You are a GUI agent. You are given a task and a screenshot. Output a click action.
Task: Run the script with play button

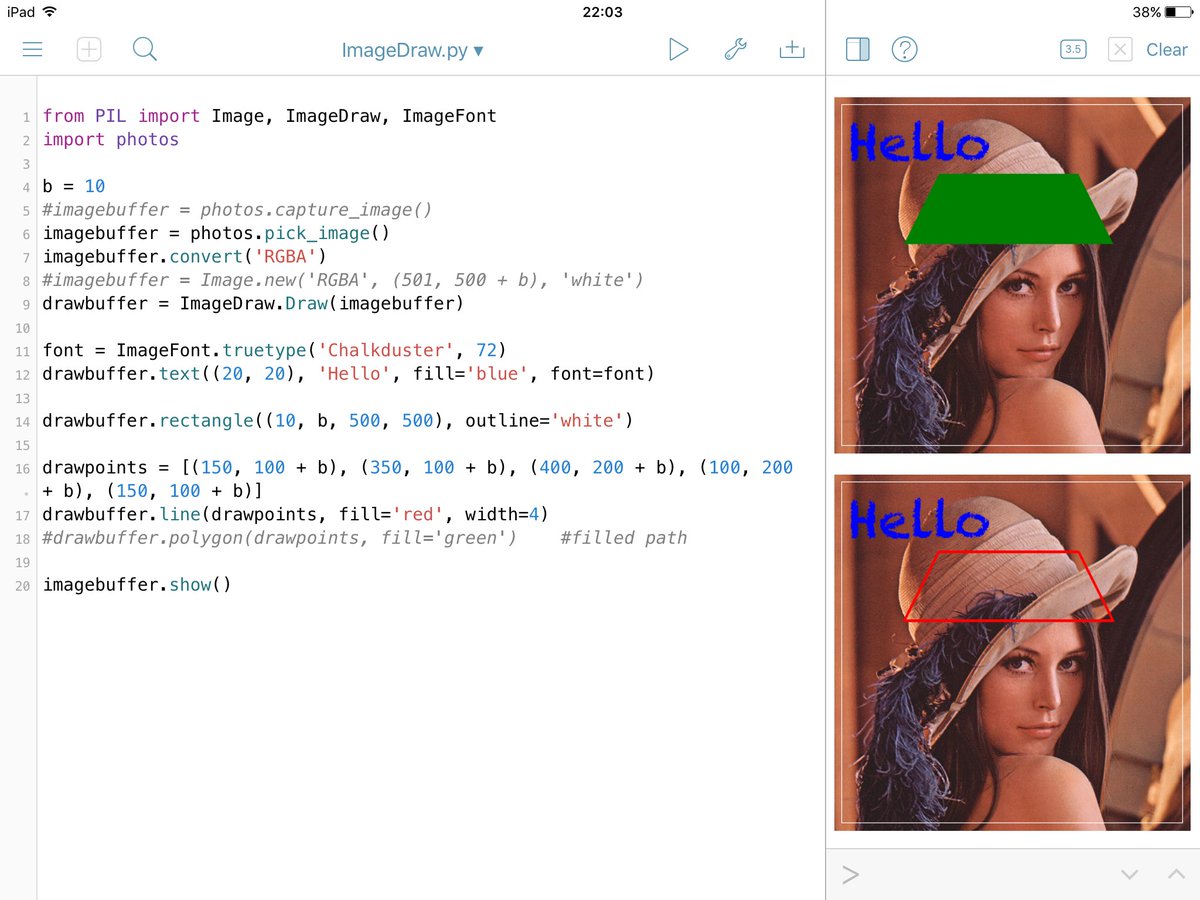(679, 49)
